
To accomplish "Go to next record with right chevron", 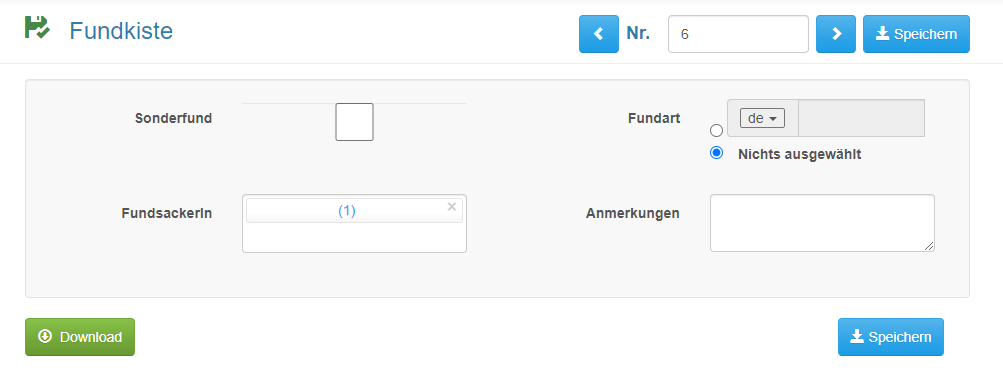I will [x=836, y=34].
